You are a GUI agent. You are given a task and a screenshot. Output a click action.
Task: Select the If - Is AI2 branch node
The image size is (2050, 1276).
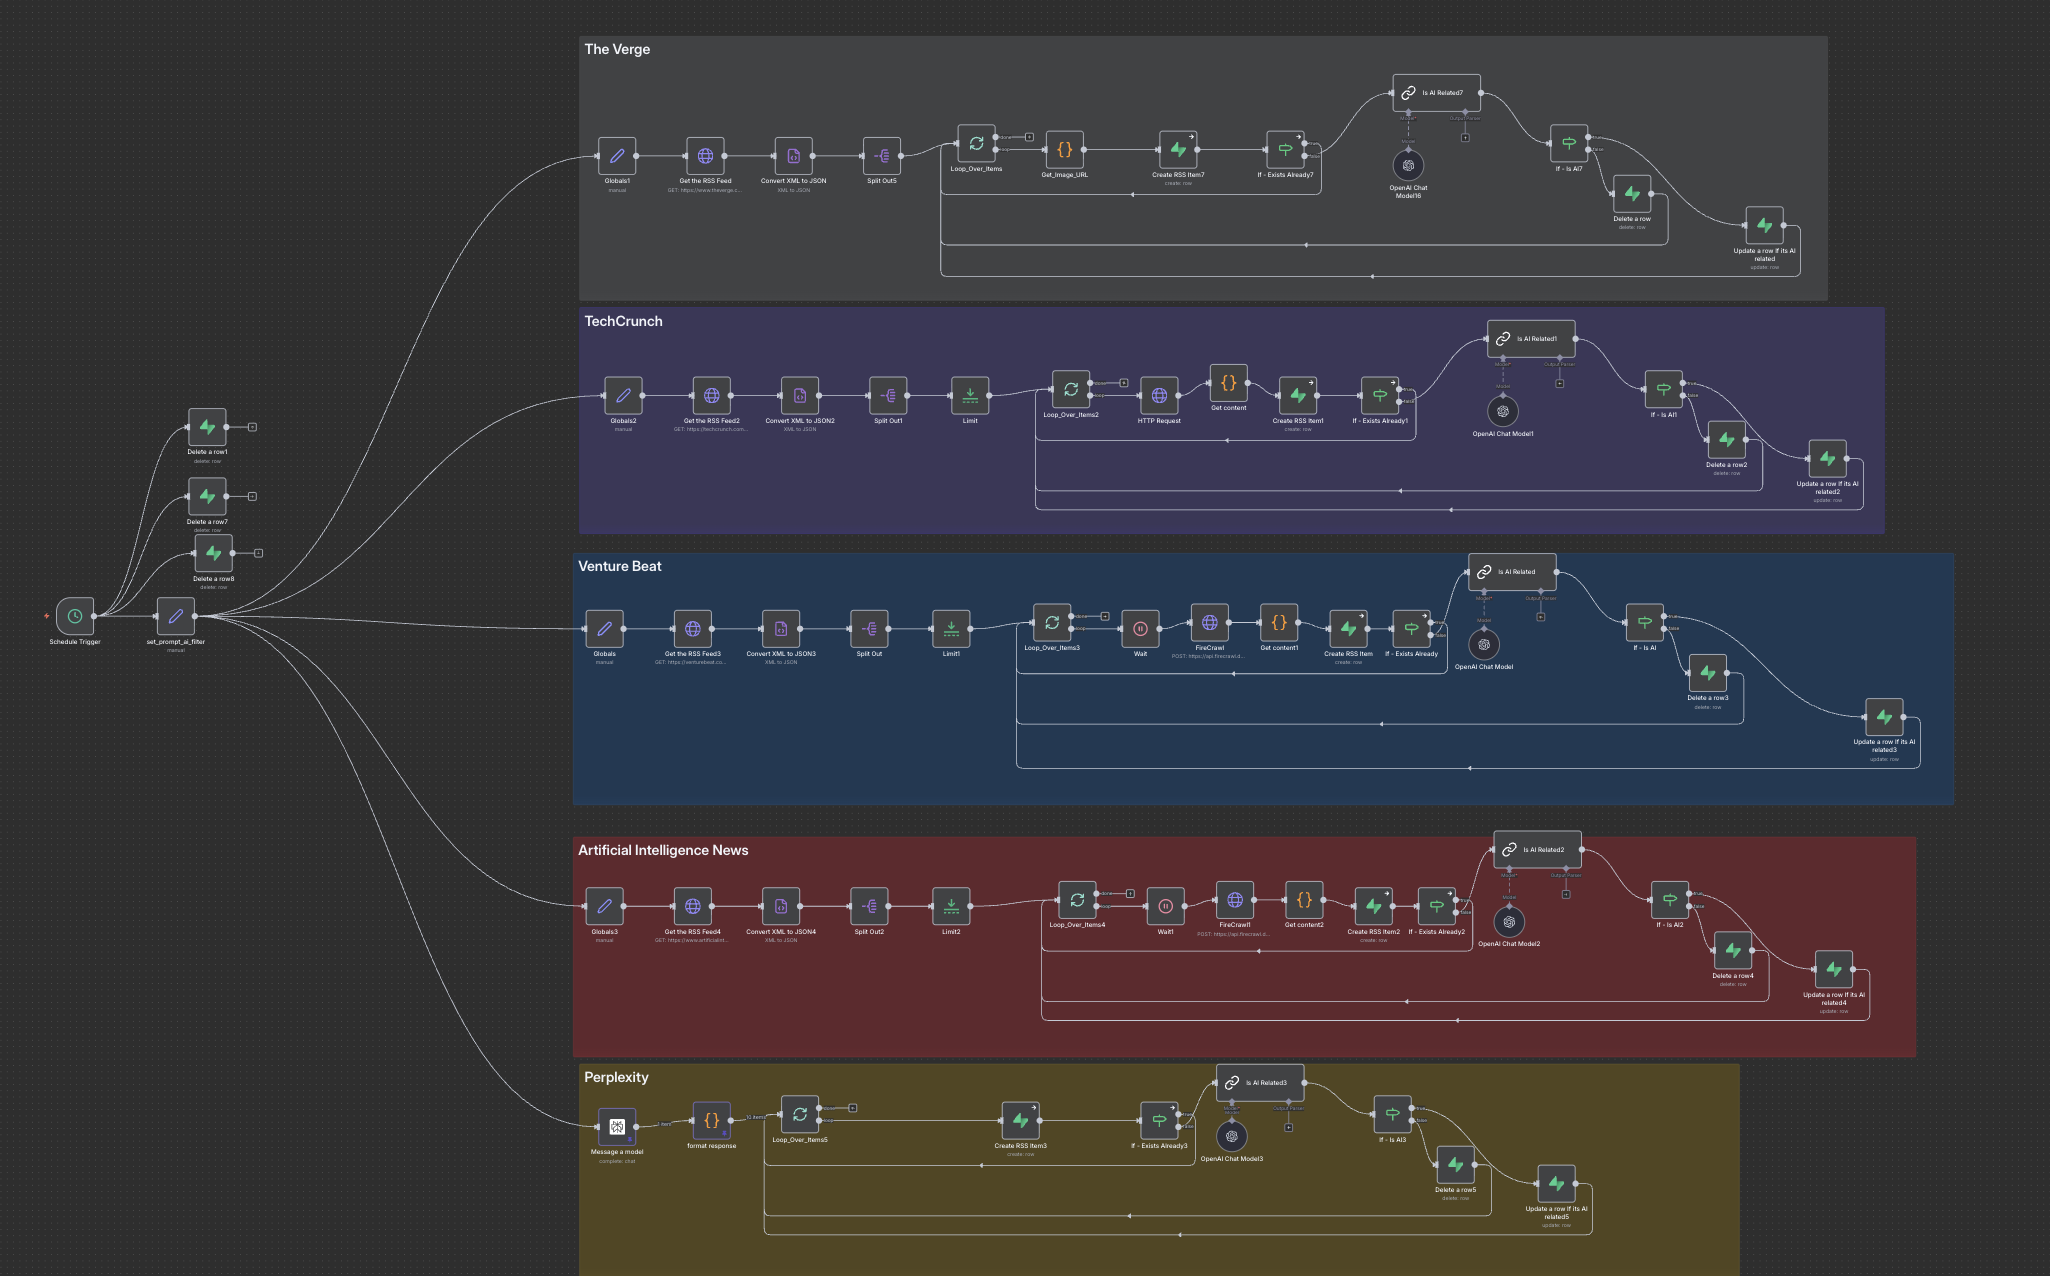1670,900
